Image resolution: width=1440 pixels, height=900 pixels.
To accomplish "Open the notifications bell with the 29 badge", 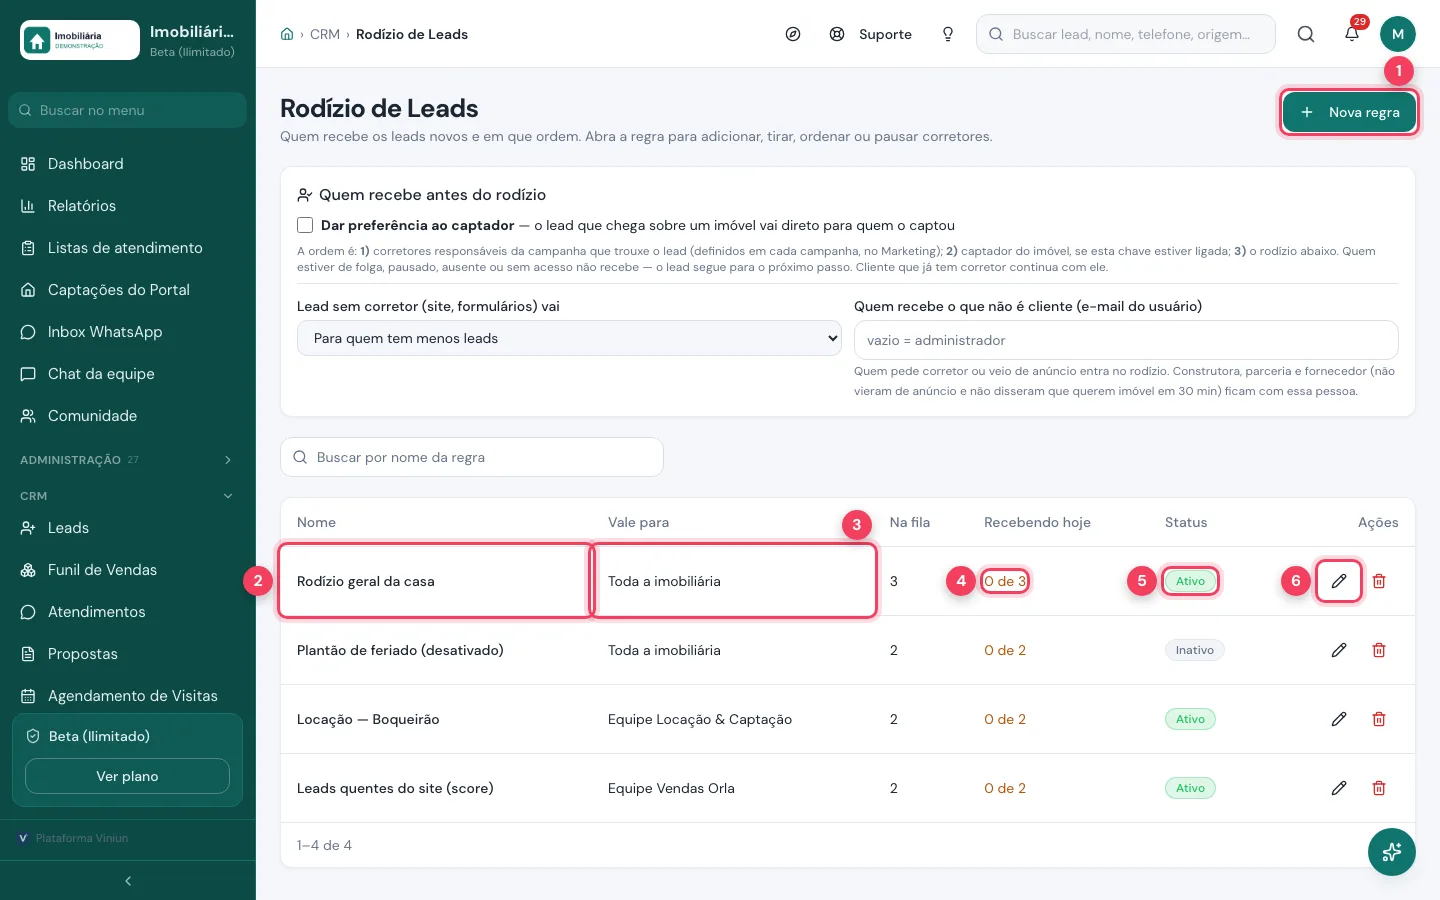I will click(1352, 34).
